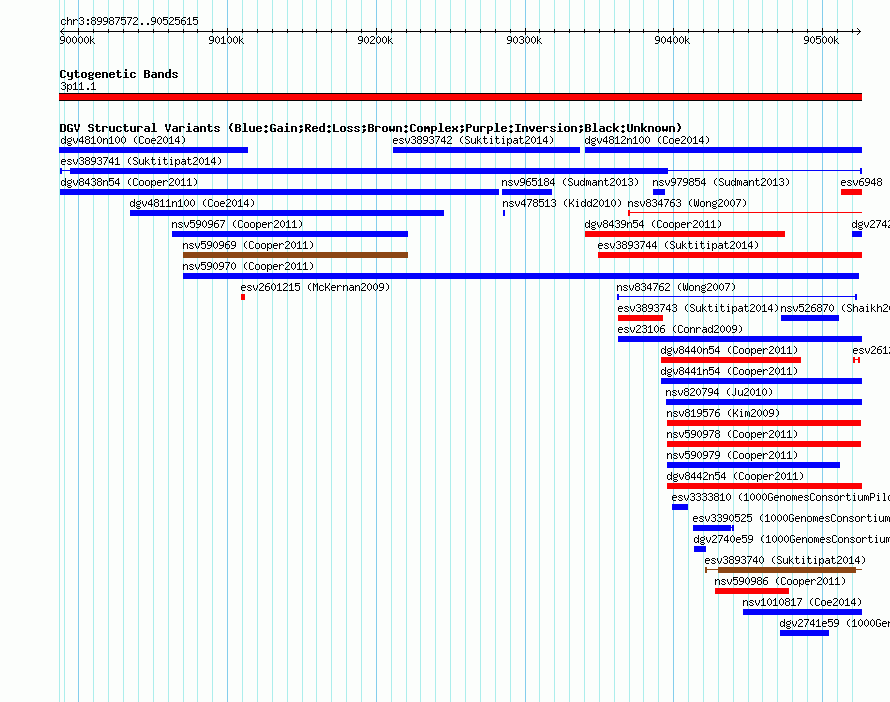Select dgv2740e59 variant label
The height and width of the screenshot is (702, 890).
coord(791,539)
